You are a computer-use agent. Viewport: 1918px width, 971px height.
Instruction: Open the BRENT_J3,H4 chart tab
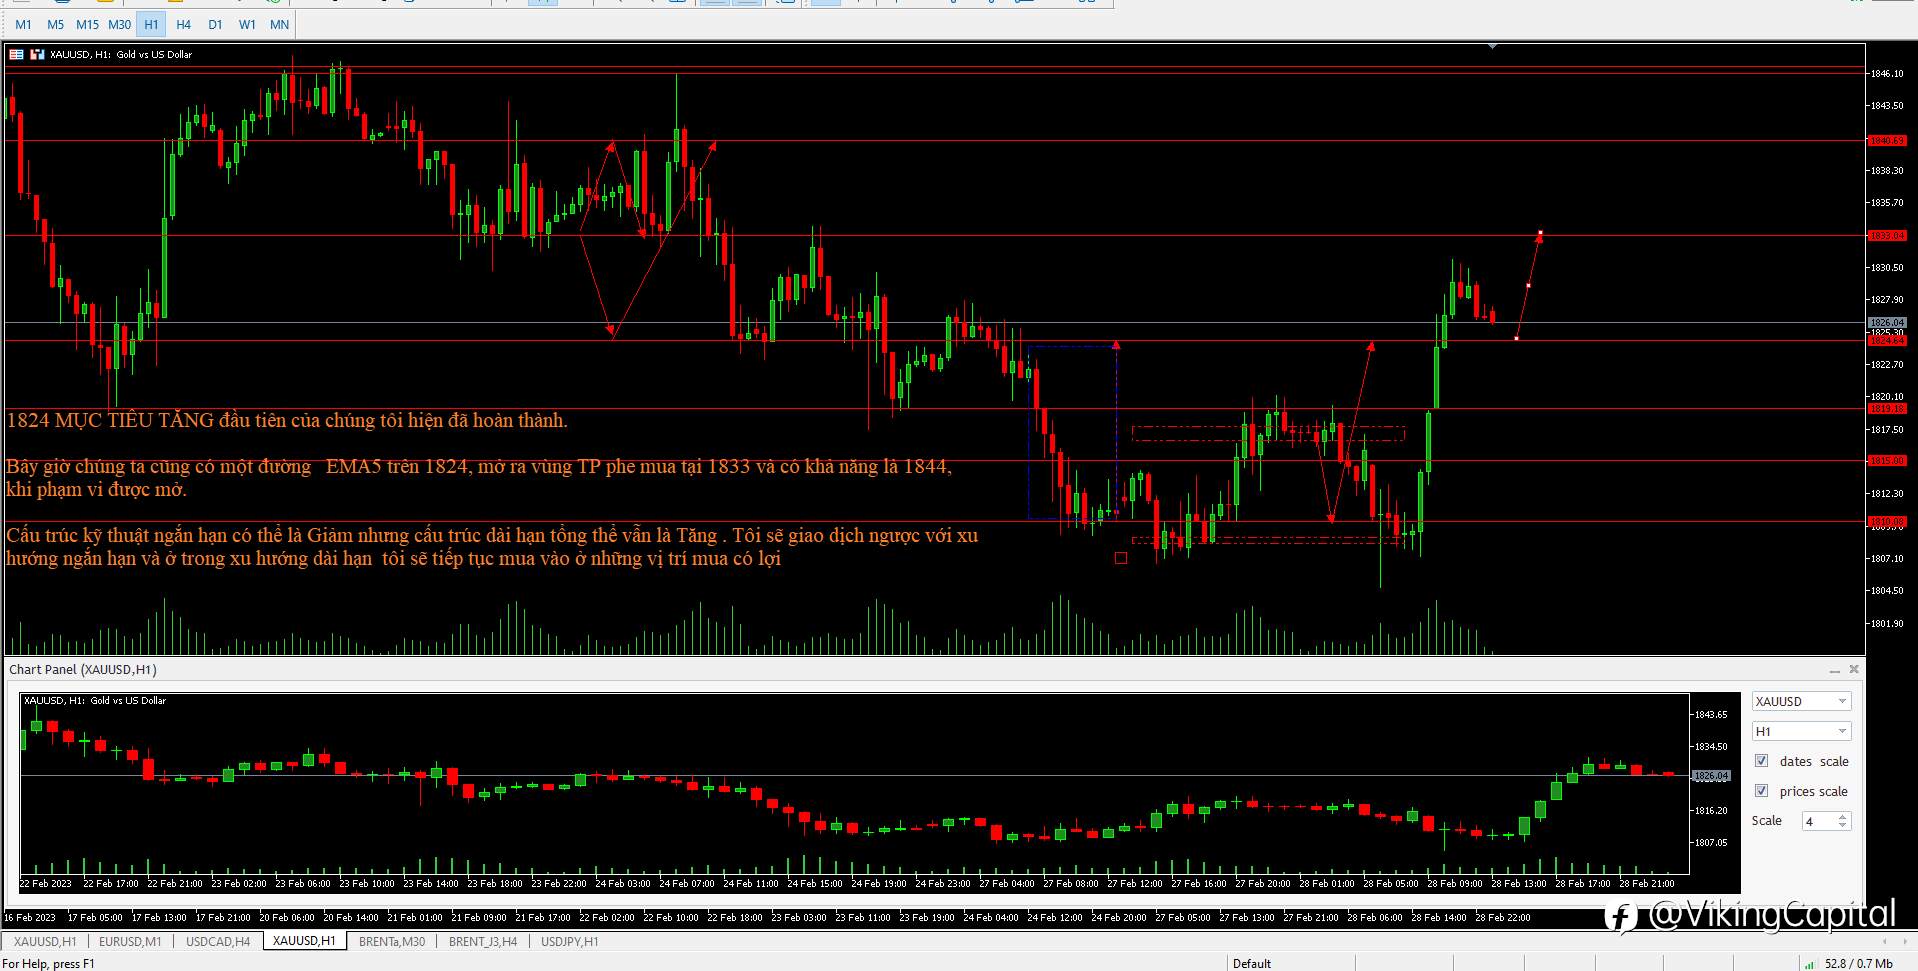point(483,941)
